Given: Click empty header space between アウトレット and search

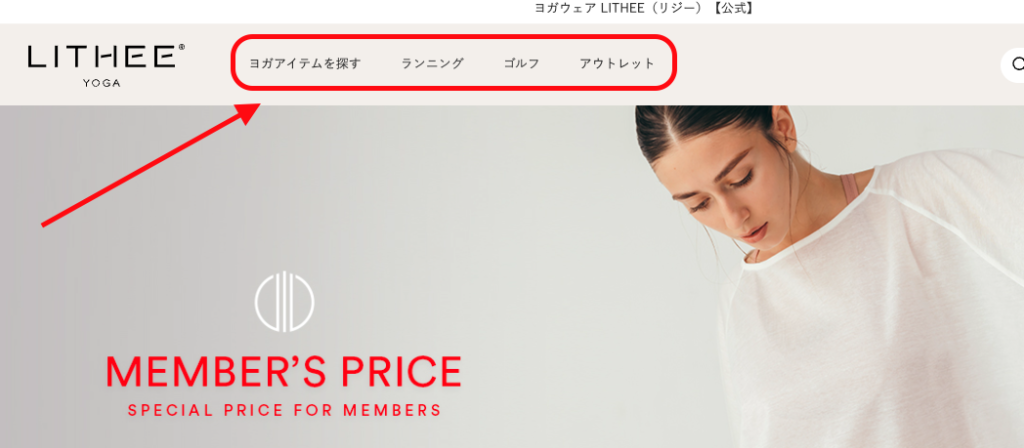Looking at the screenshot, I should pos(836,64).
